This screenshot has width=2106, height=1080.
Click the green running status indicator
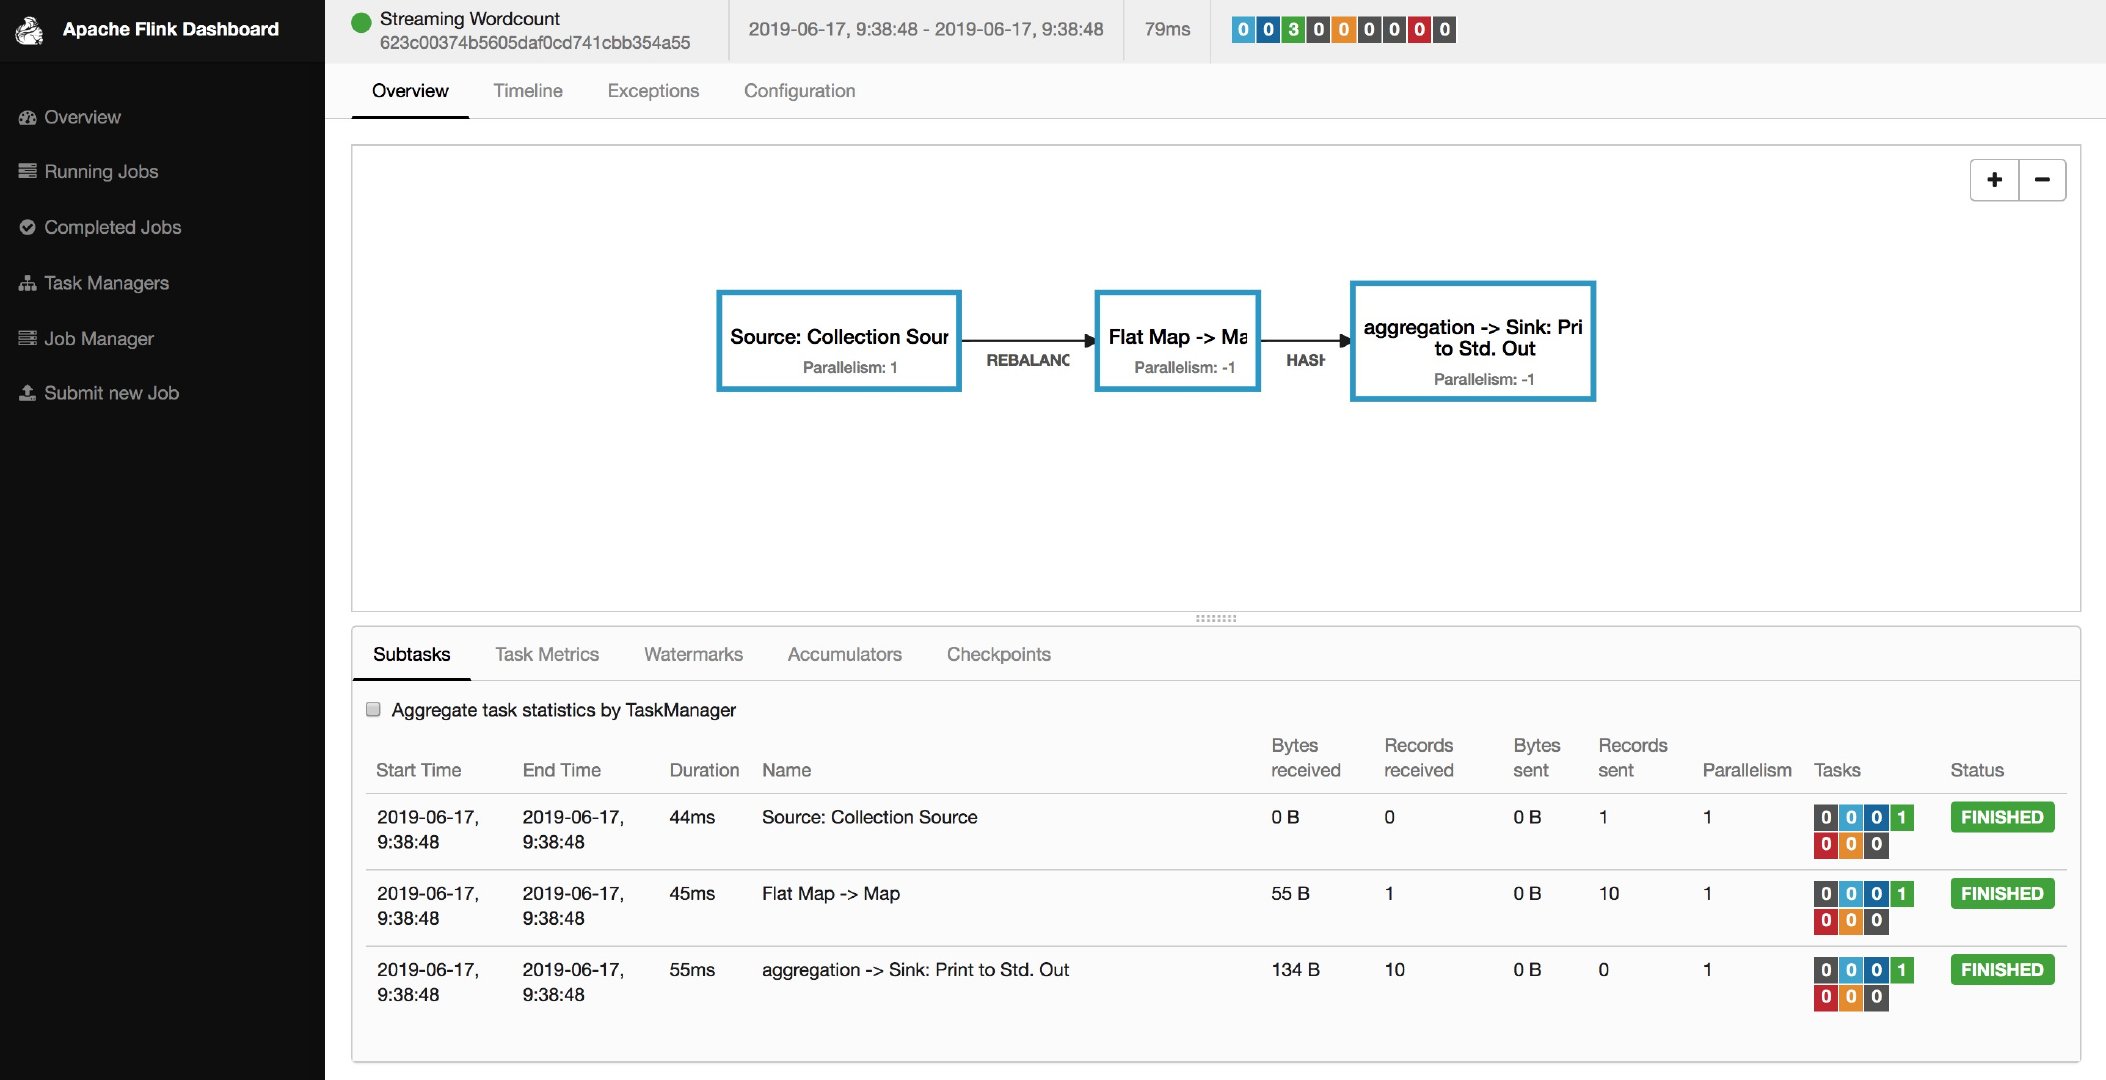tap(360, 21)
